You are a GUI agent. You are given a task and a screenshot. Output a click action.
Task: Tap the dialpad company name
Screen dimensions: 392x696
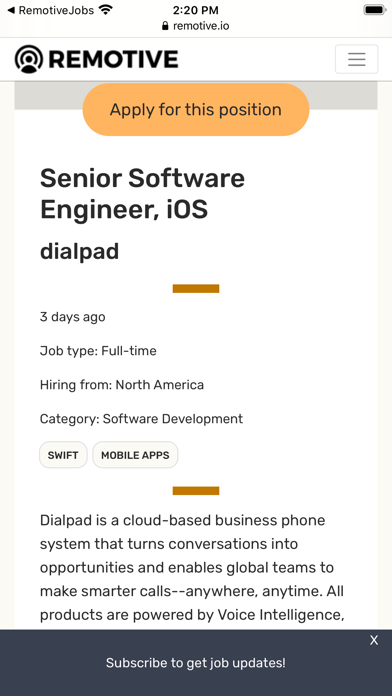[79, 251]
